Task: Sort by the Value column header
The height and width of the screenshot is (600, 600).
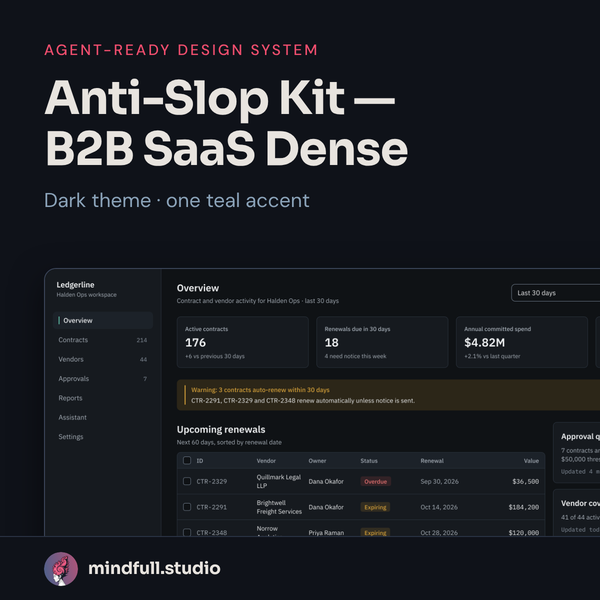Action: pyautogui.click(x=531, y=461)
